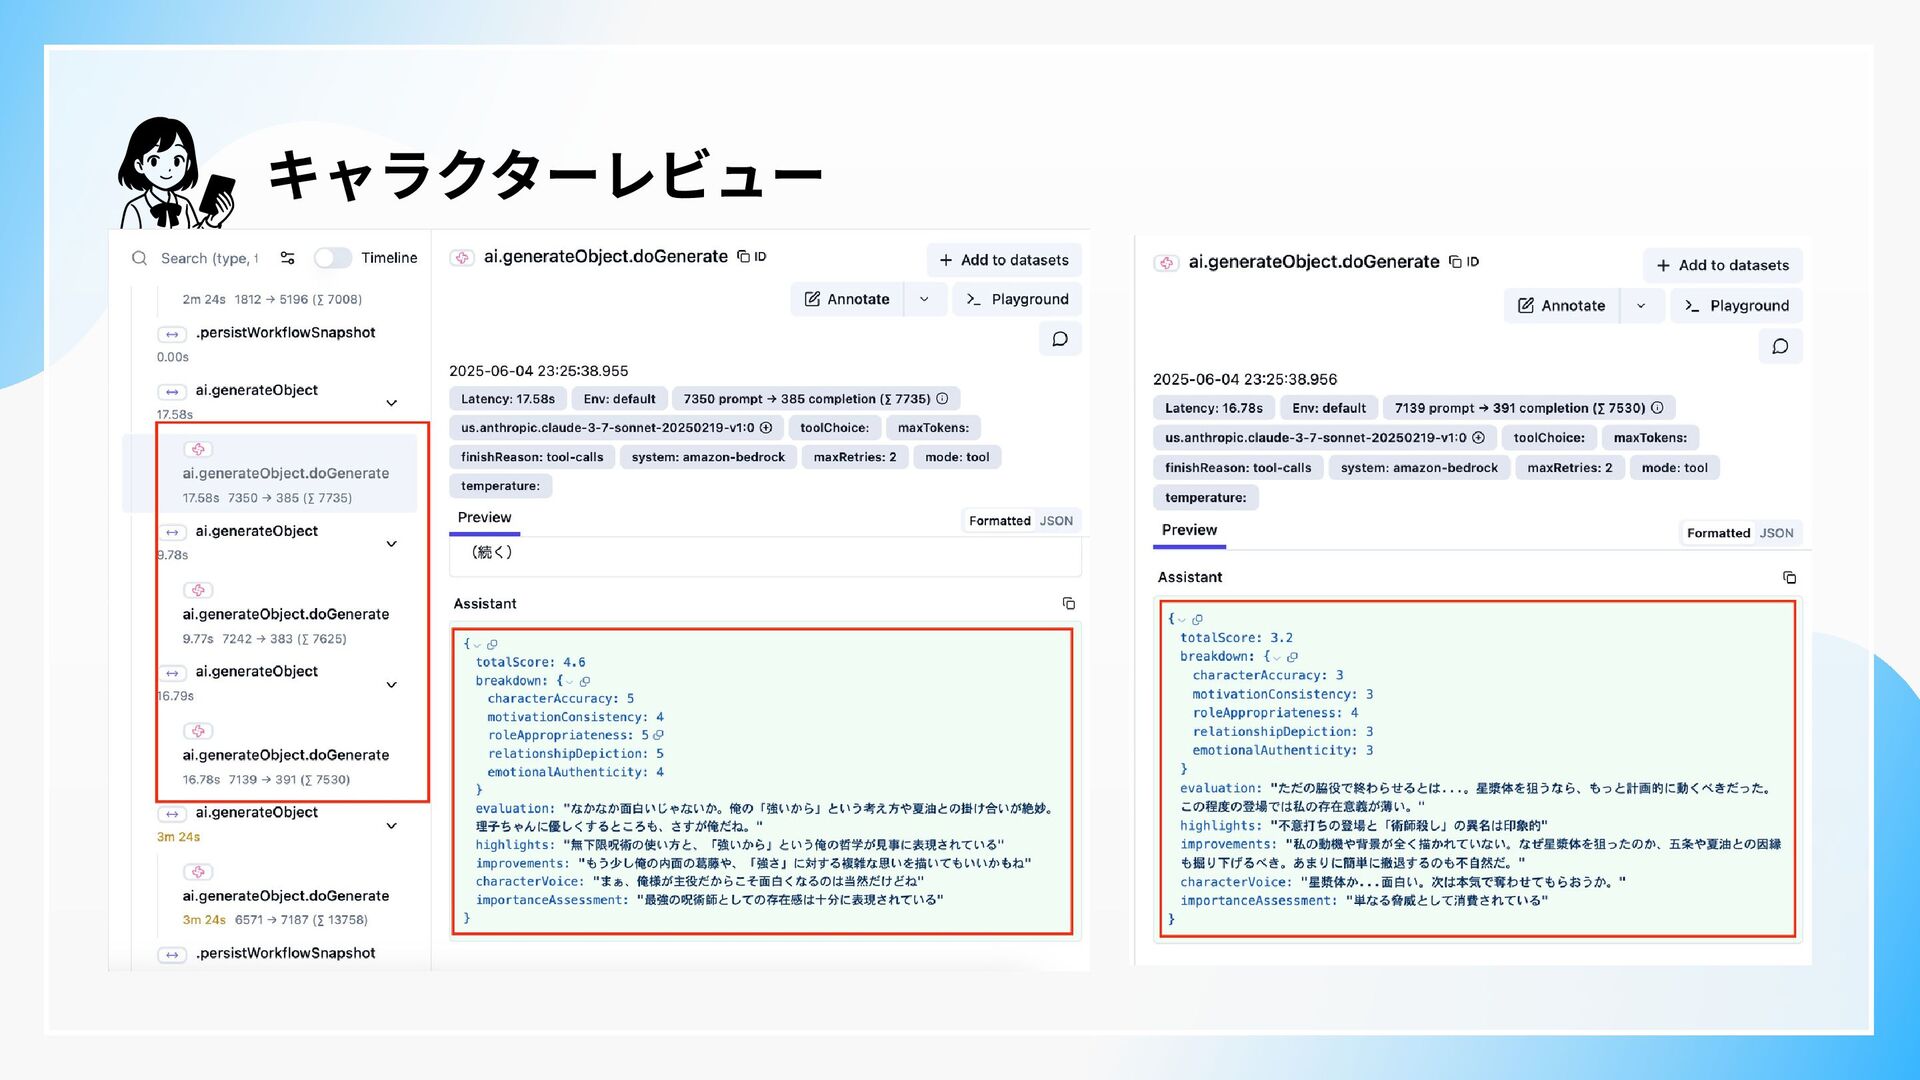Open comments bubble in left detail panel
This screenshot has height=1080, width=1920.
click(x=1060, y=339)
